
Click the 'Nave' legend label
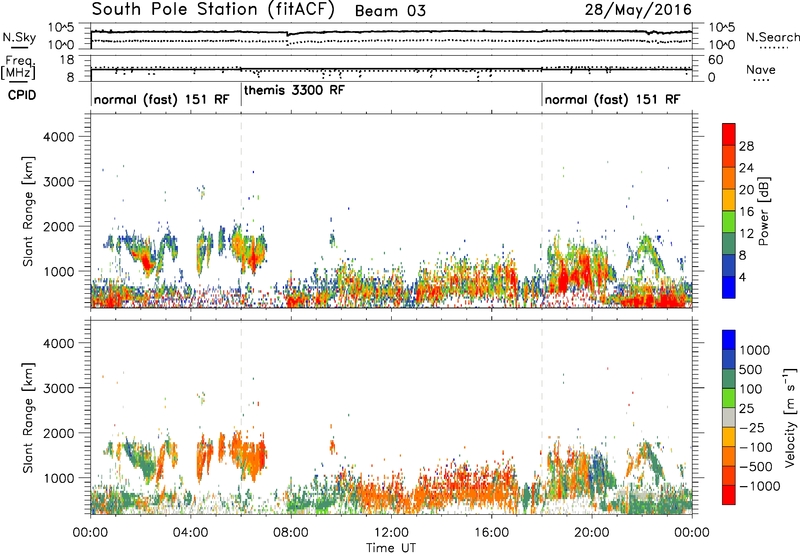pyautogui.click(x=761, y=70)
